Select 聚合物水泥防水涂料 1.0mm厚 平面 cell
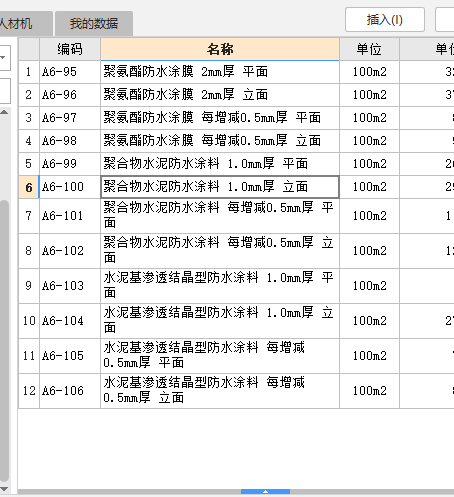 pyautogui.click(x=220, y=164)
